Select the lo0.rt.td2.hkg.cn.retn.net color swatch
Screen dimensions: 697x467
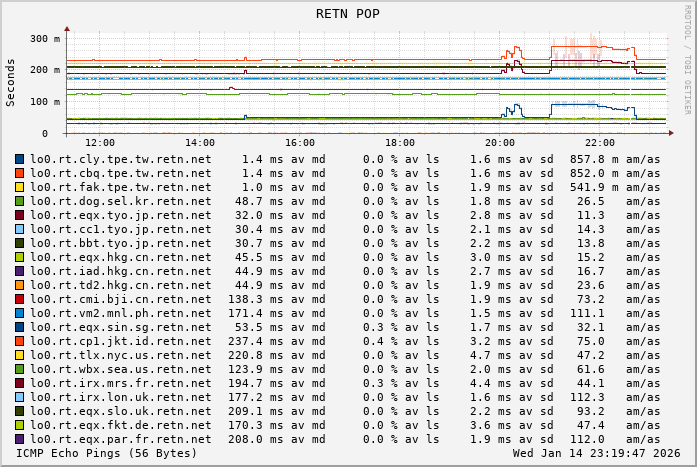pyautogui.click(x=20, y=285)
